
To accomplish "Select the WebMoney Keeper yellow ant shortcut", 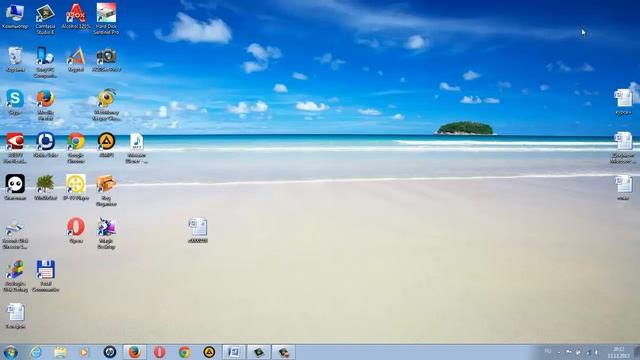I will [x=106, y=105].
